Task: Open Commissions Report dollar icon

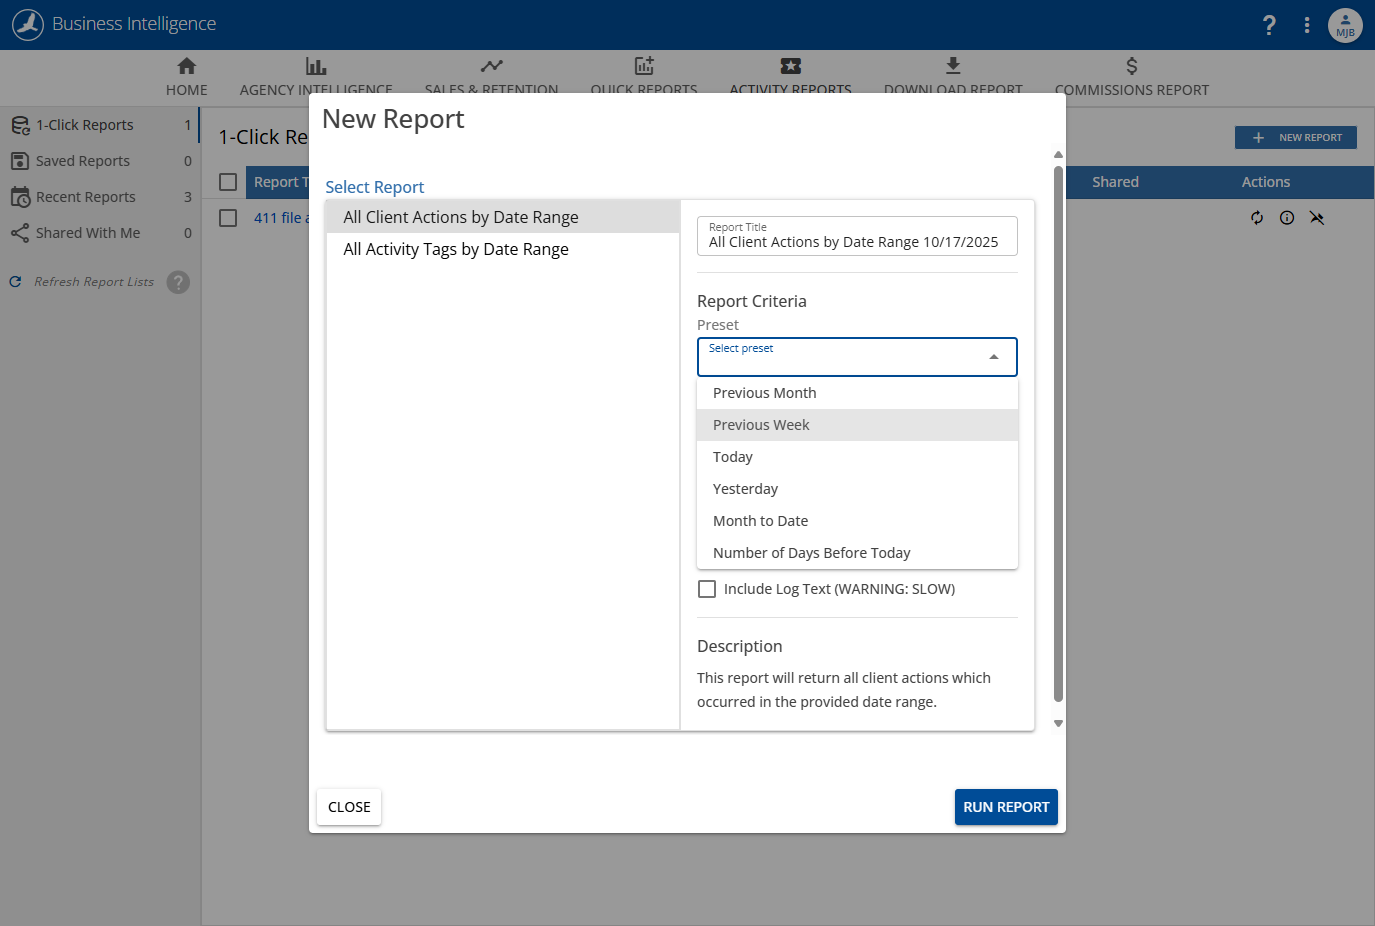Action: point(1132,66)
